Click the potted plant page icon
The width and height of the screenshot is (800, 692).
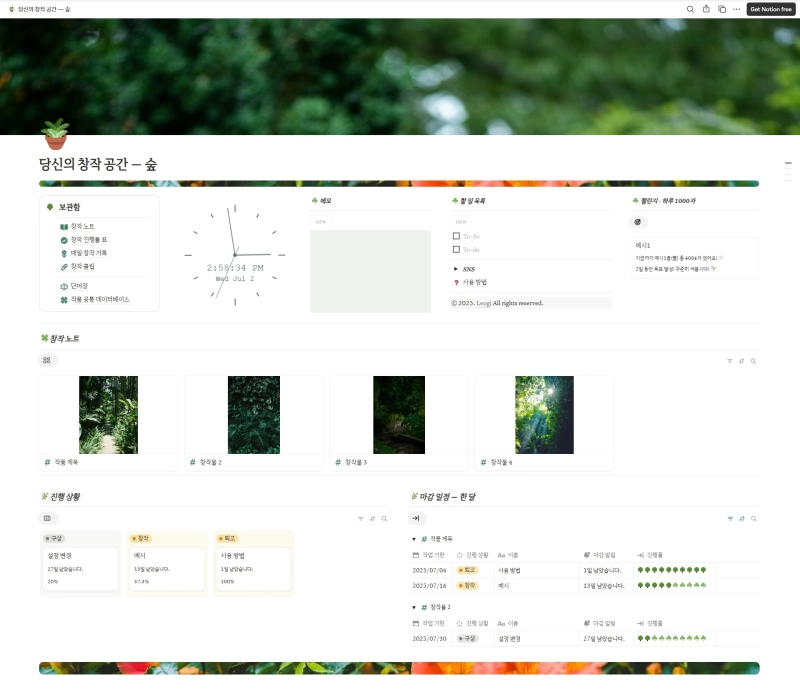point(56,134)
